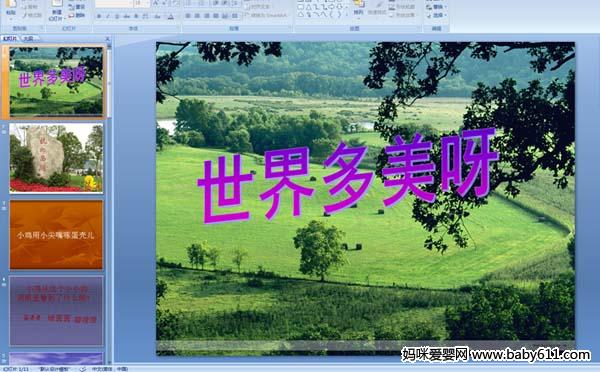Image resolution: width=600 pixels, height=372 pixels.
Task: Expand the Replace dropdown arrow
Action: click(x=444, y=7)
